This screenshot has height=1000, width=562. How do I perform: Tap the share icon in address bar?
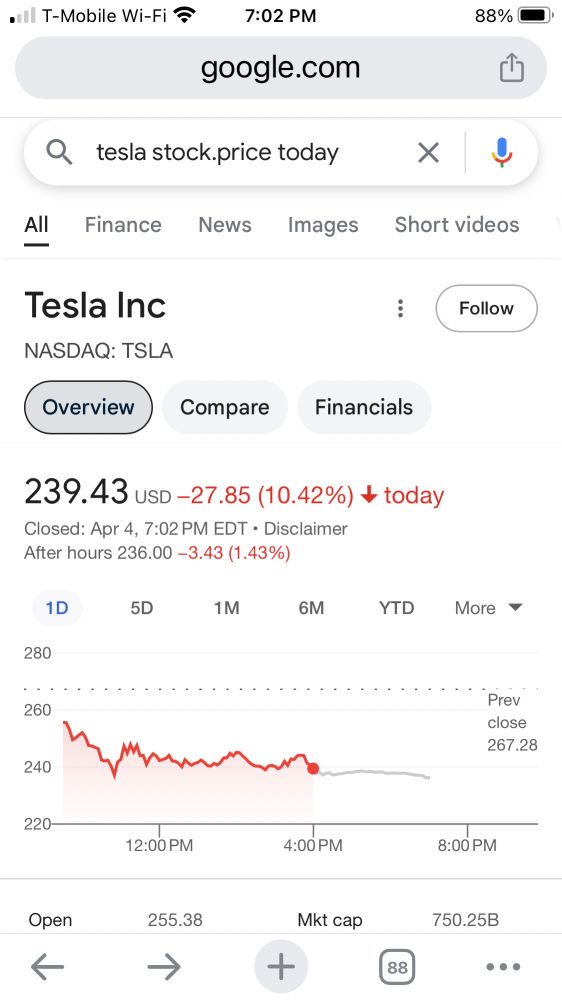(511, 68)
